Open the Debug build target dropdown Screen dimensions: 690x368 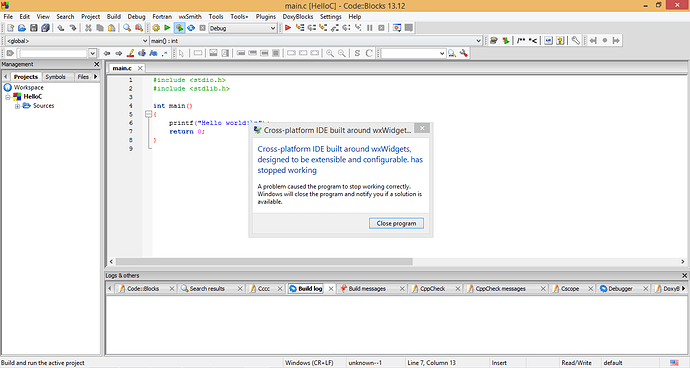(273, 28)
